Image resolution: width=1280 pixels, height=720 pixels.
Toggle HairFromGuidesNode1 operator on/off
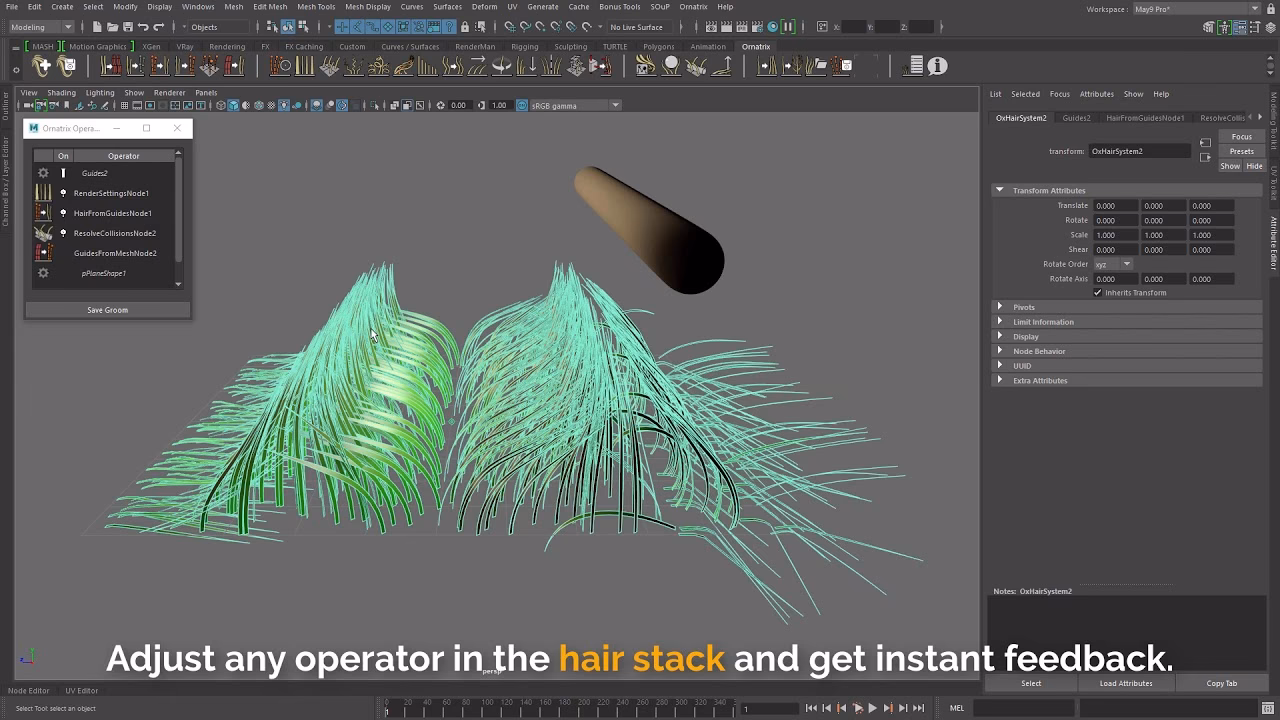click(63, 213)
